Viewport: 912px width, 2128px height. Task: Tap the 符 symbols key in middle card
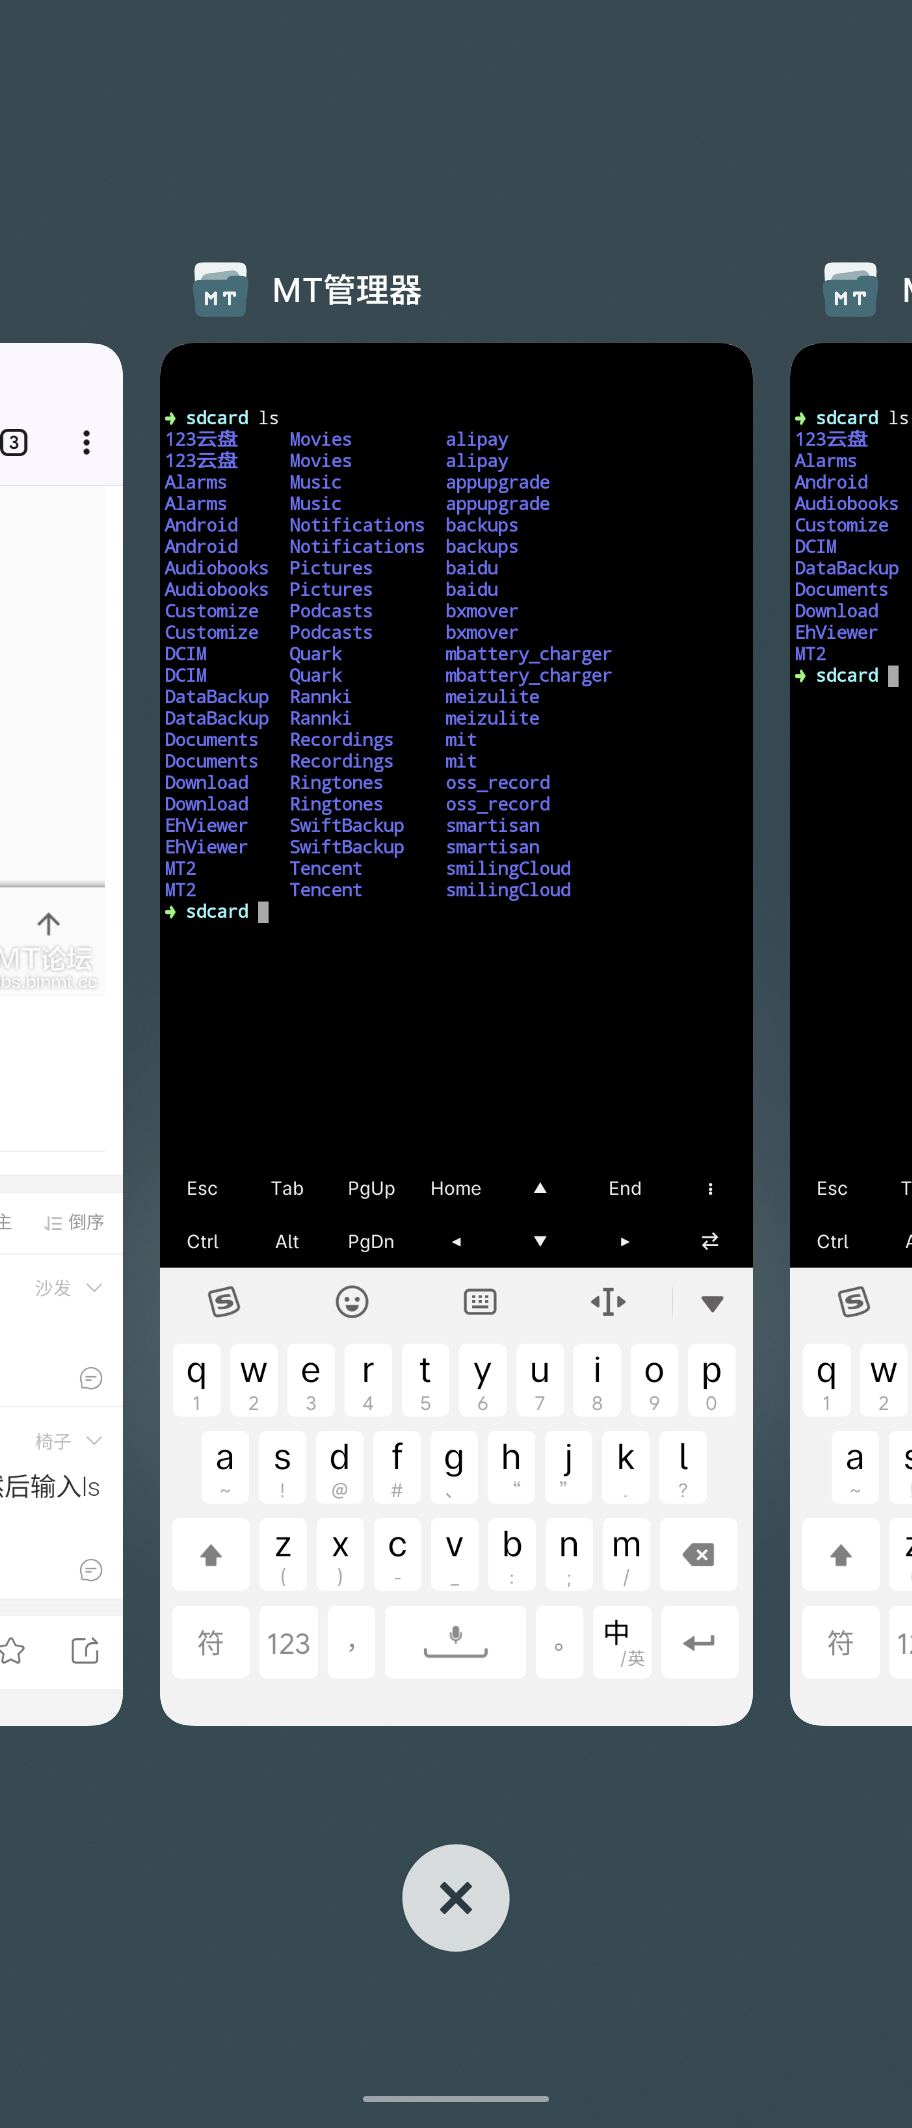click(x=211, y=1642)
